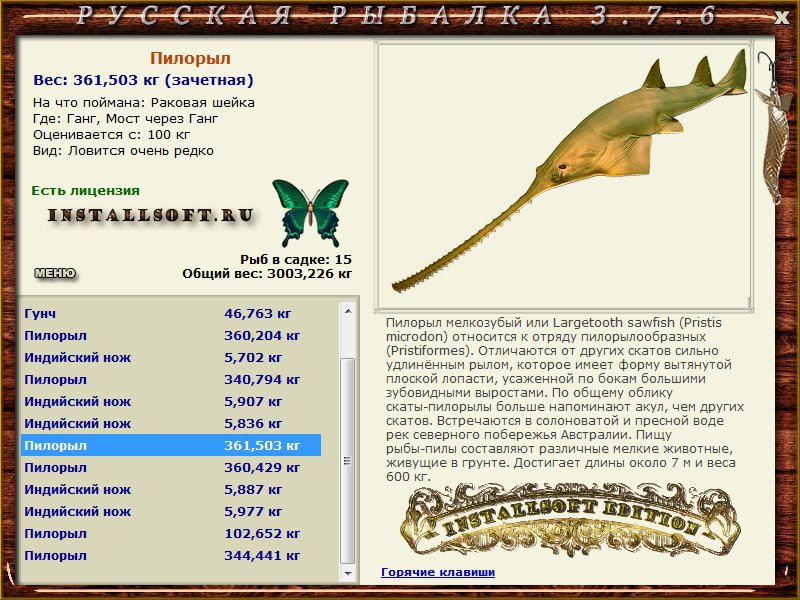Click the Где: Ганг, Мост через Ганг line
The width and height of the screenshot is (800, 600).
(x=126, y=119)
